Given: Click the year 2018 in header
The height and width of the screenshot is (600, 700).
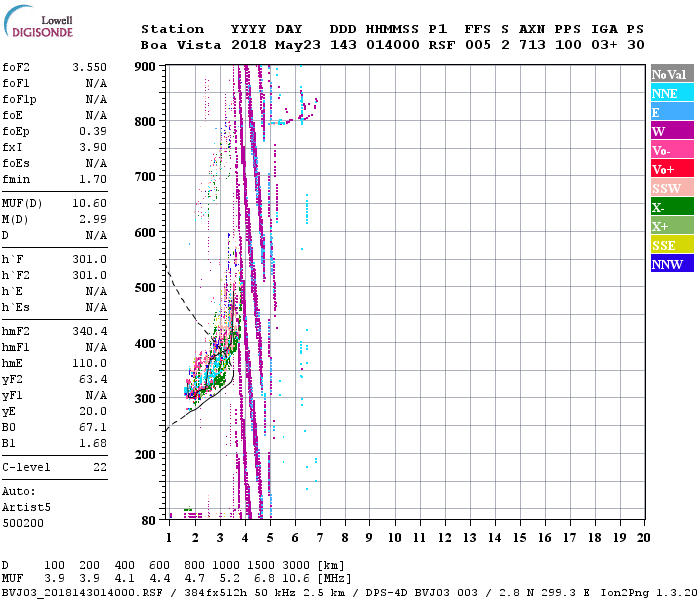Looking at the screenshot, I should point(249,45).
